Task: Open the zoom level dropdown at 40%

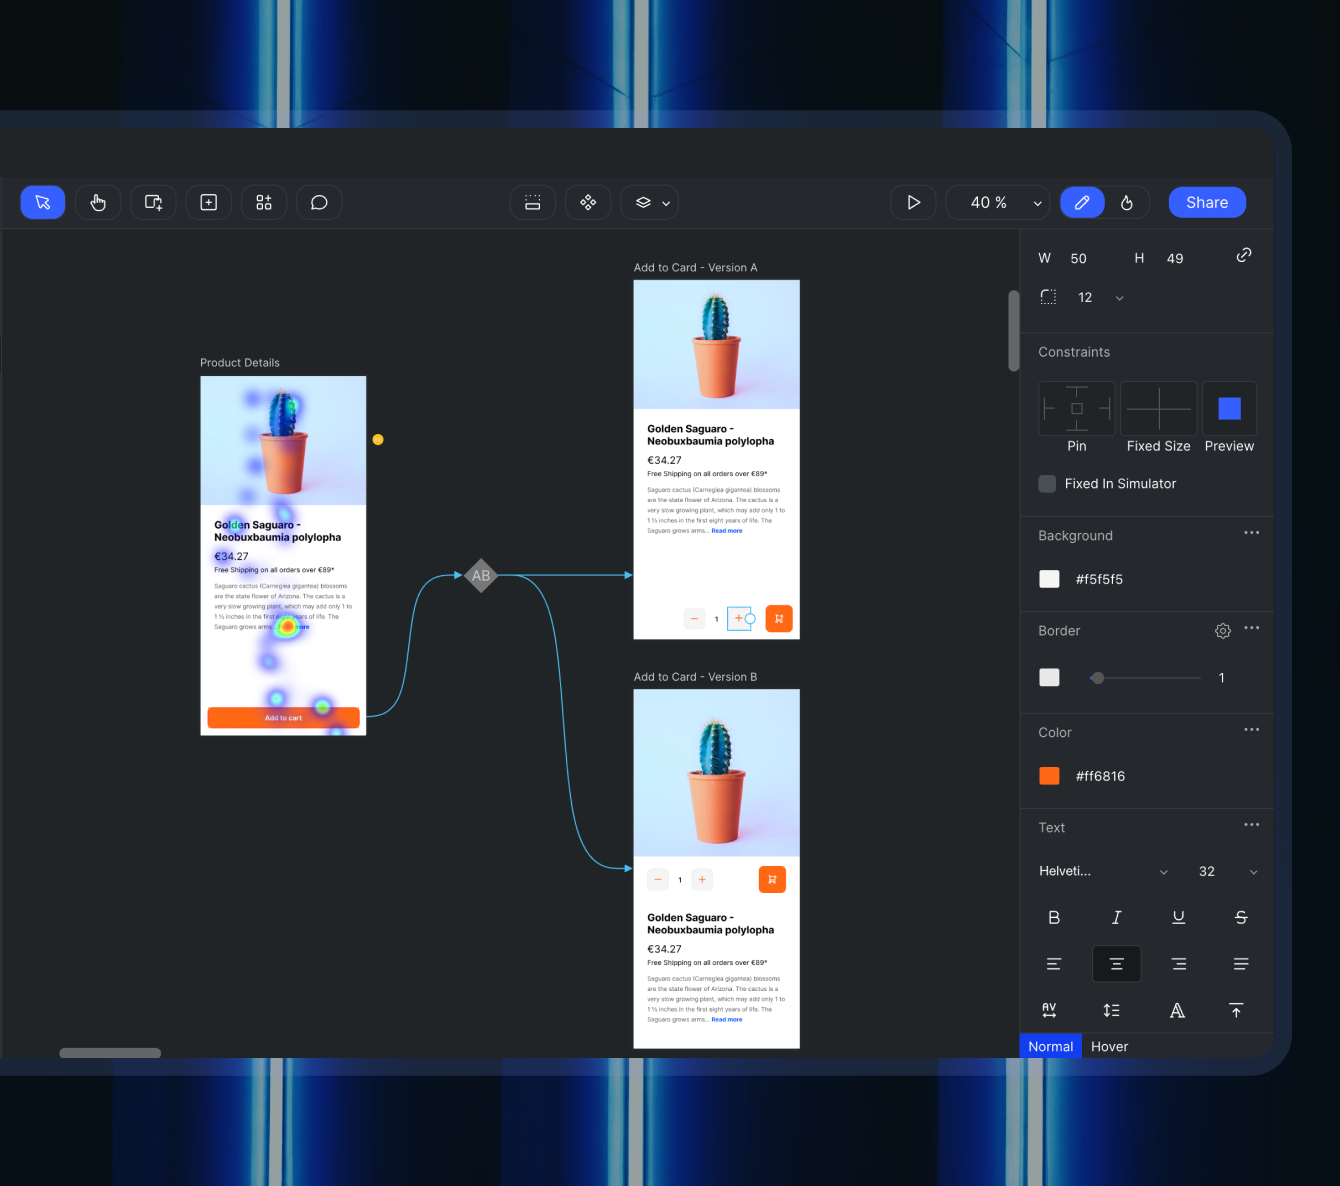Action: tap(1037, 202)
